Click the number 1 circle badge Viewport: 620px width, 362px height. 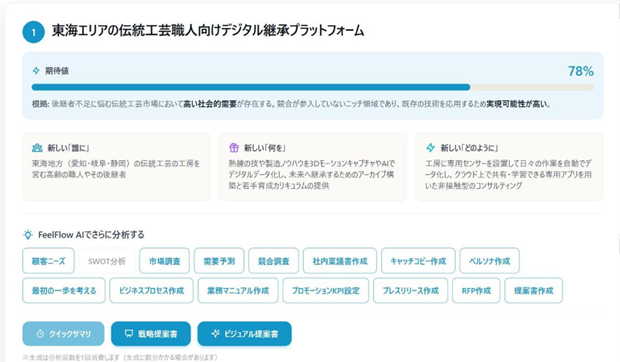coord(34,32)
